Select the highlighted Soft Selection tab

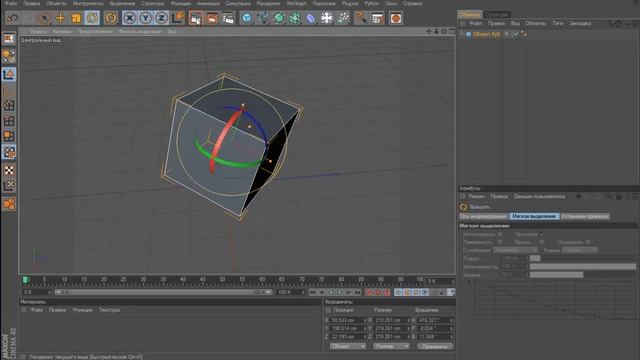[534, 216]
